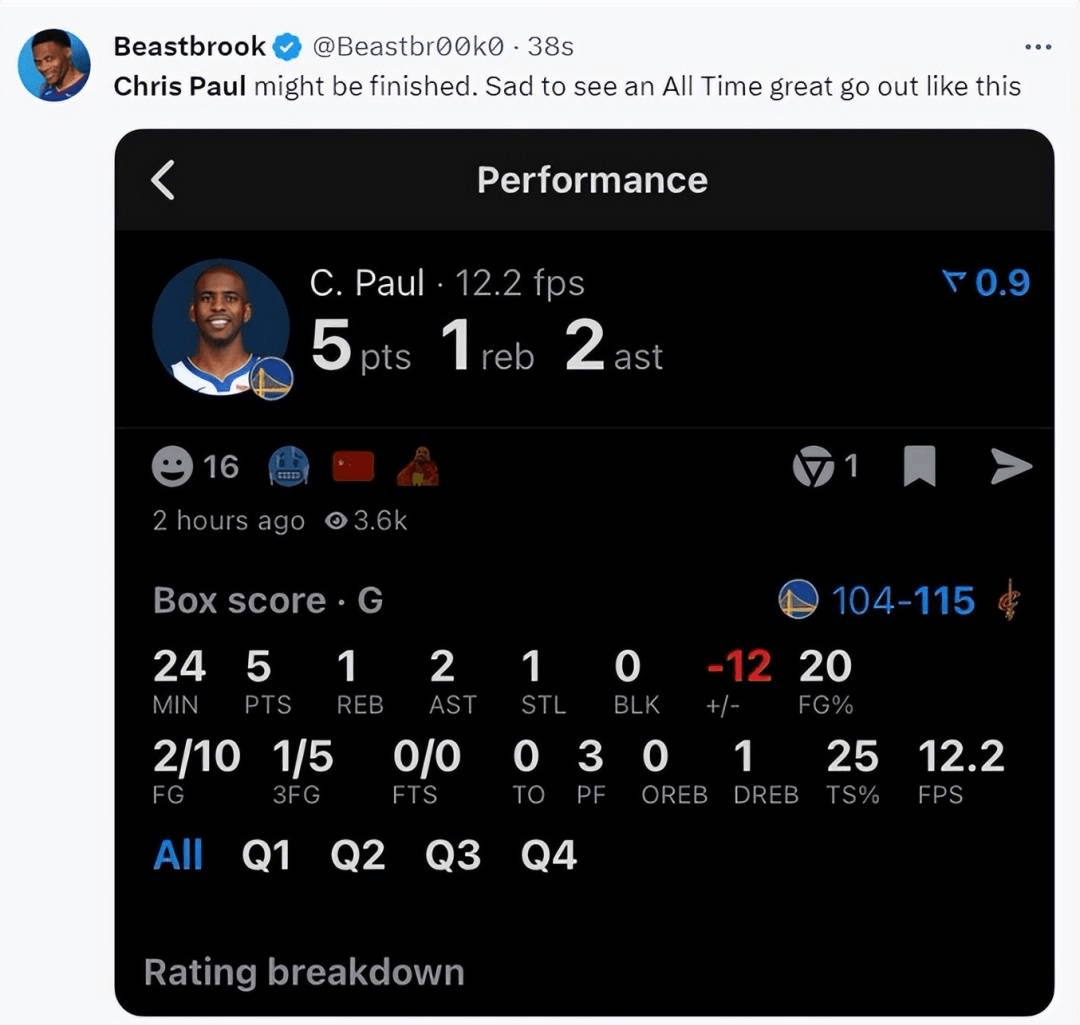Click the Cavaliers logo beside 104-115

(1010, 599)
